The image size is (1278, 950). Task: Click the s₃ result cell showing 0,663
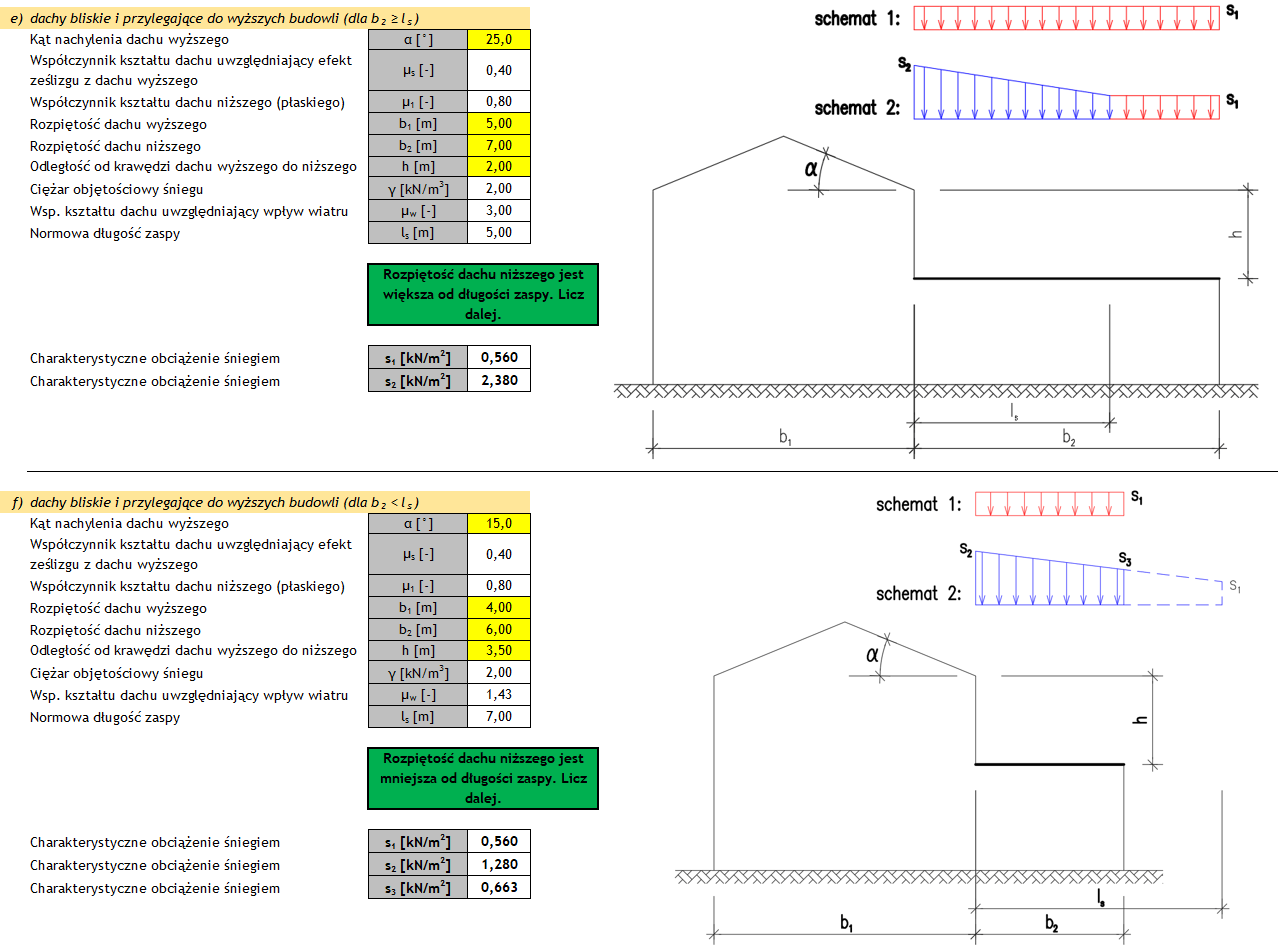click(x=498, y=888)
